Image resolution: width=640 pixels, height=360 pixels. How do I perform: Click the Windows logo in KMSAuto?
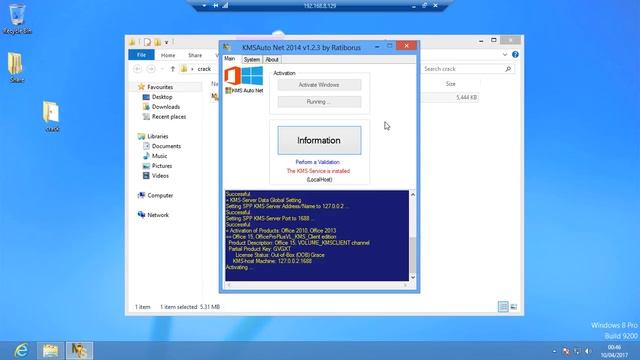pyautogui.click(x=252, y=76)
